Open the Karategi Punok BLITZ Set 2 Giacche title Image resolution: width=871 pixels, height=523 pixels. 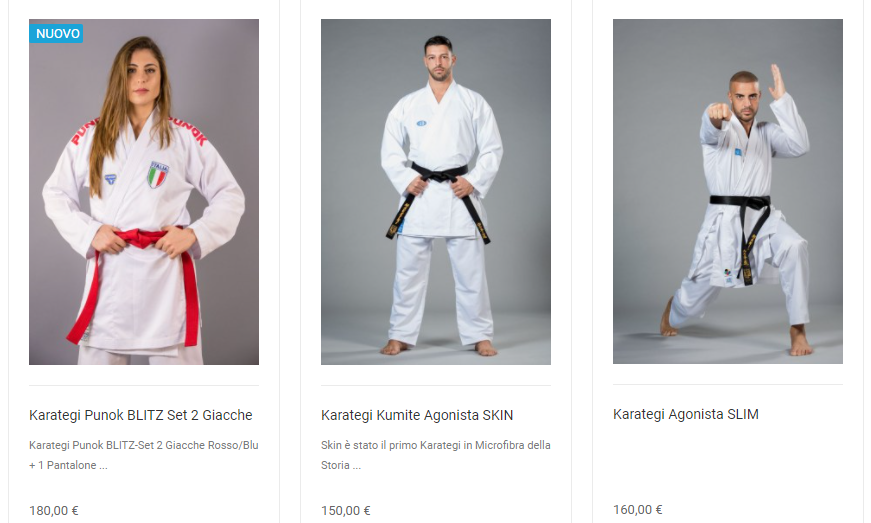141,415
